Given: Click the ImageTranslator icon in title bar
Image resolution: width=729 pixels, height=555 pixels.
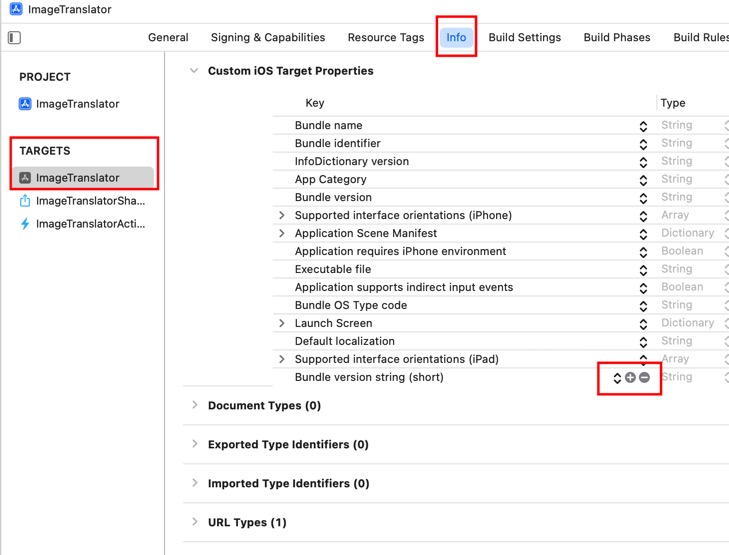Looking at the screenshot, I should point(15,9).
